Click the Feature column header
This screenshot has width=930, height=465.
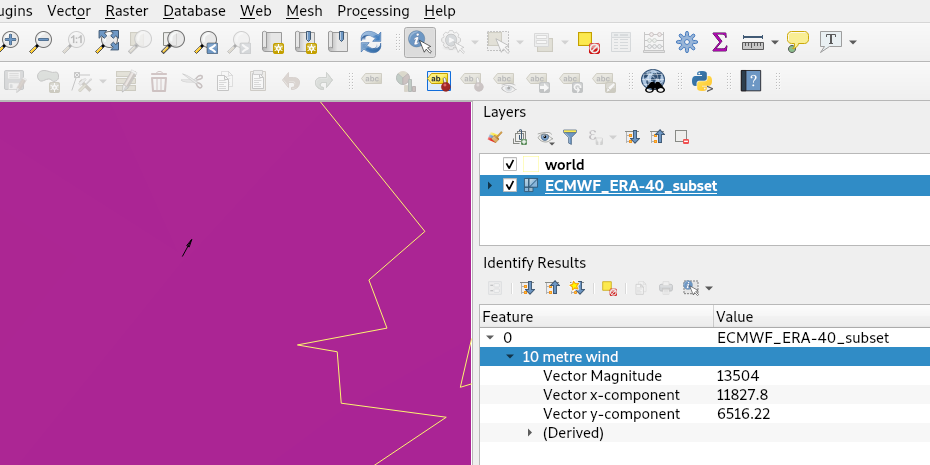596,317
